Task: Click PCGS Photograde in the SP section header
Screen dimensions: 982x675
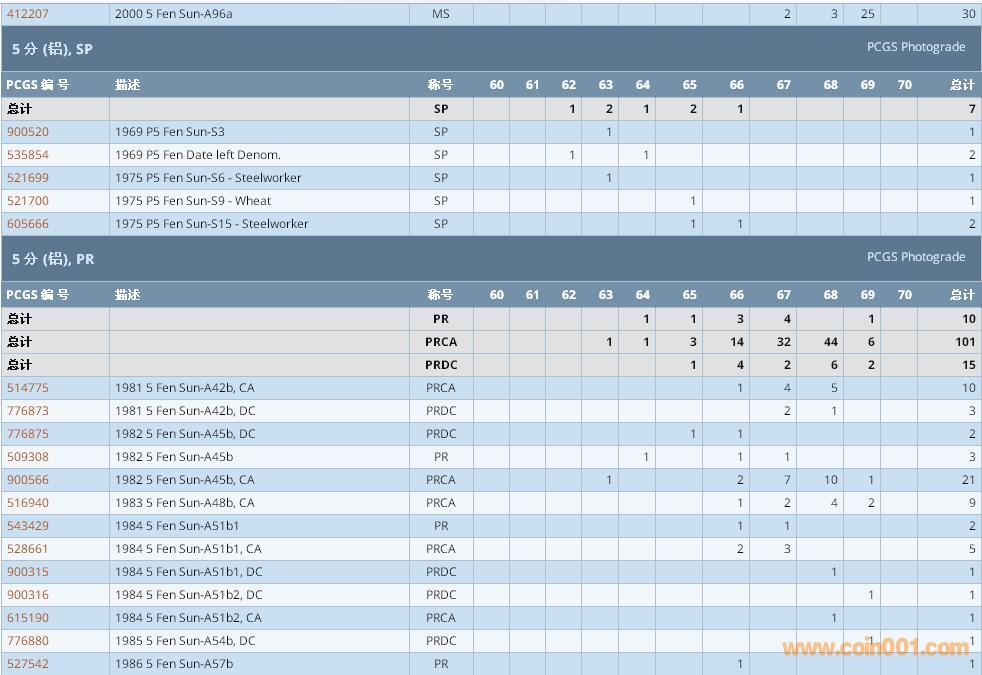Action: [x=915, y=47]
